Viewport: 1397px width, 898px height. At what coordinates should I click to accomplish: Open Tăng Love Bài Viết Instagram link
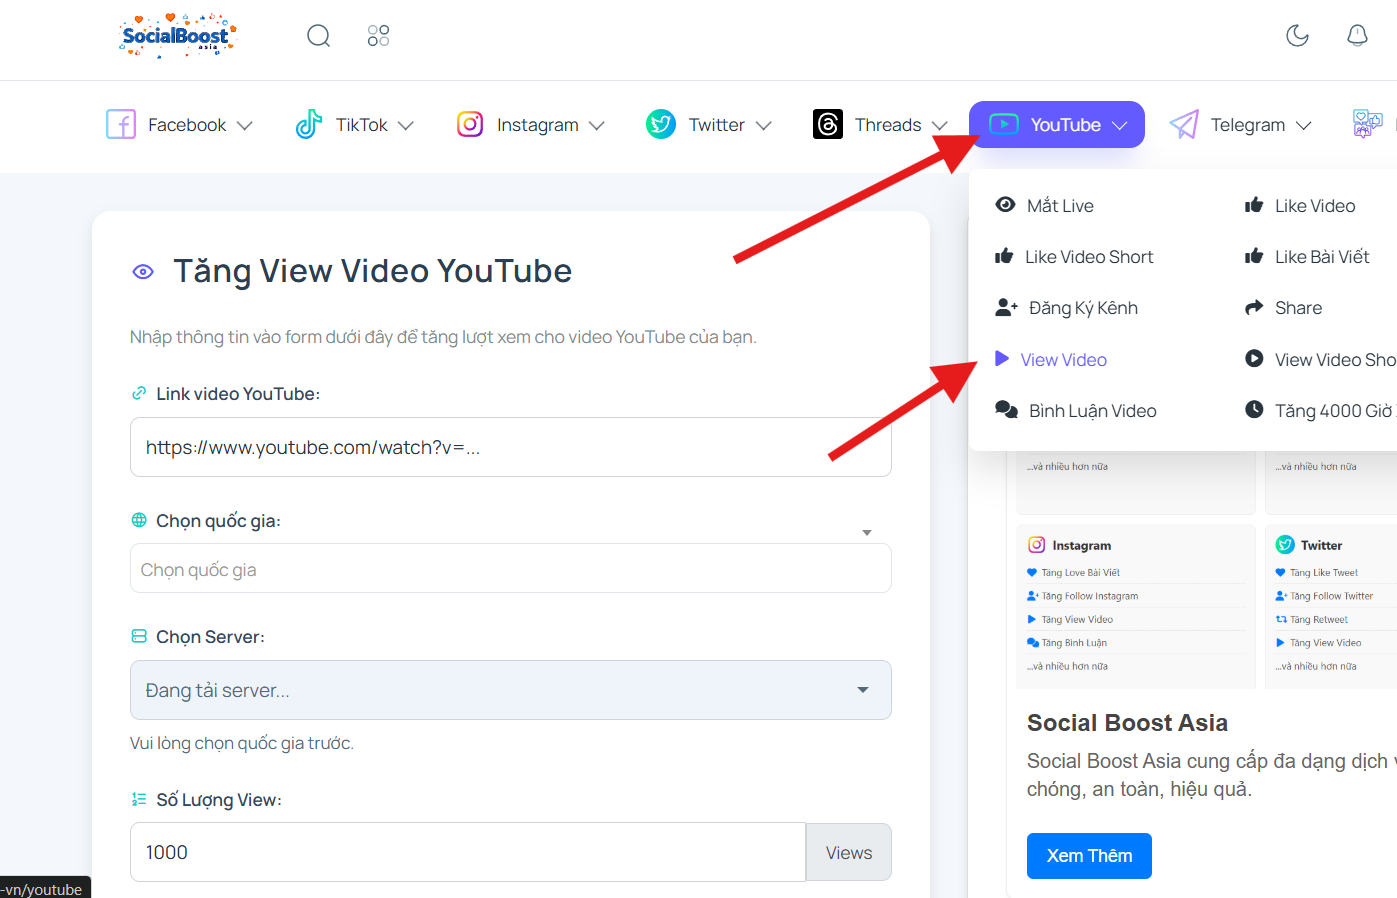1080,573
